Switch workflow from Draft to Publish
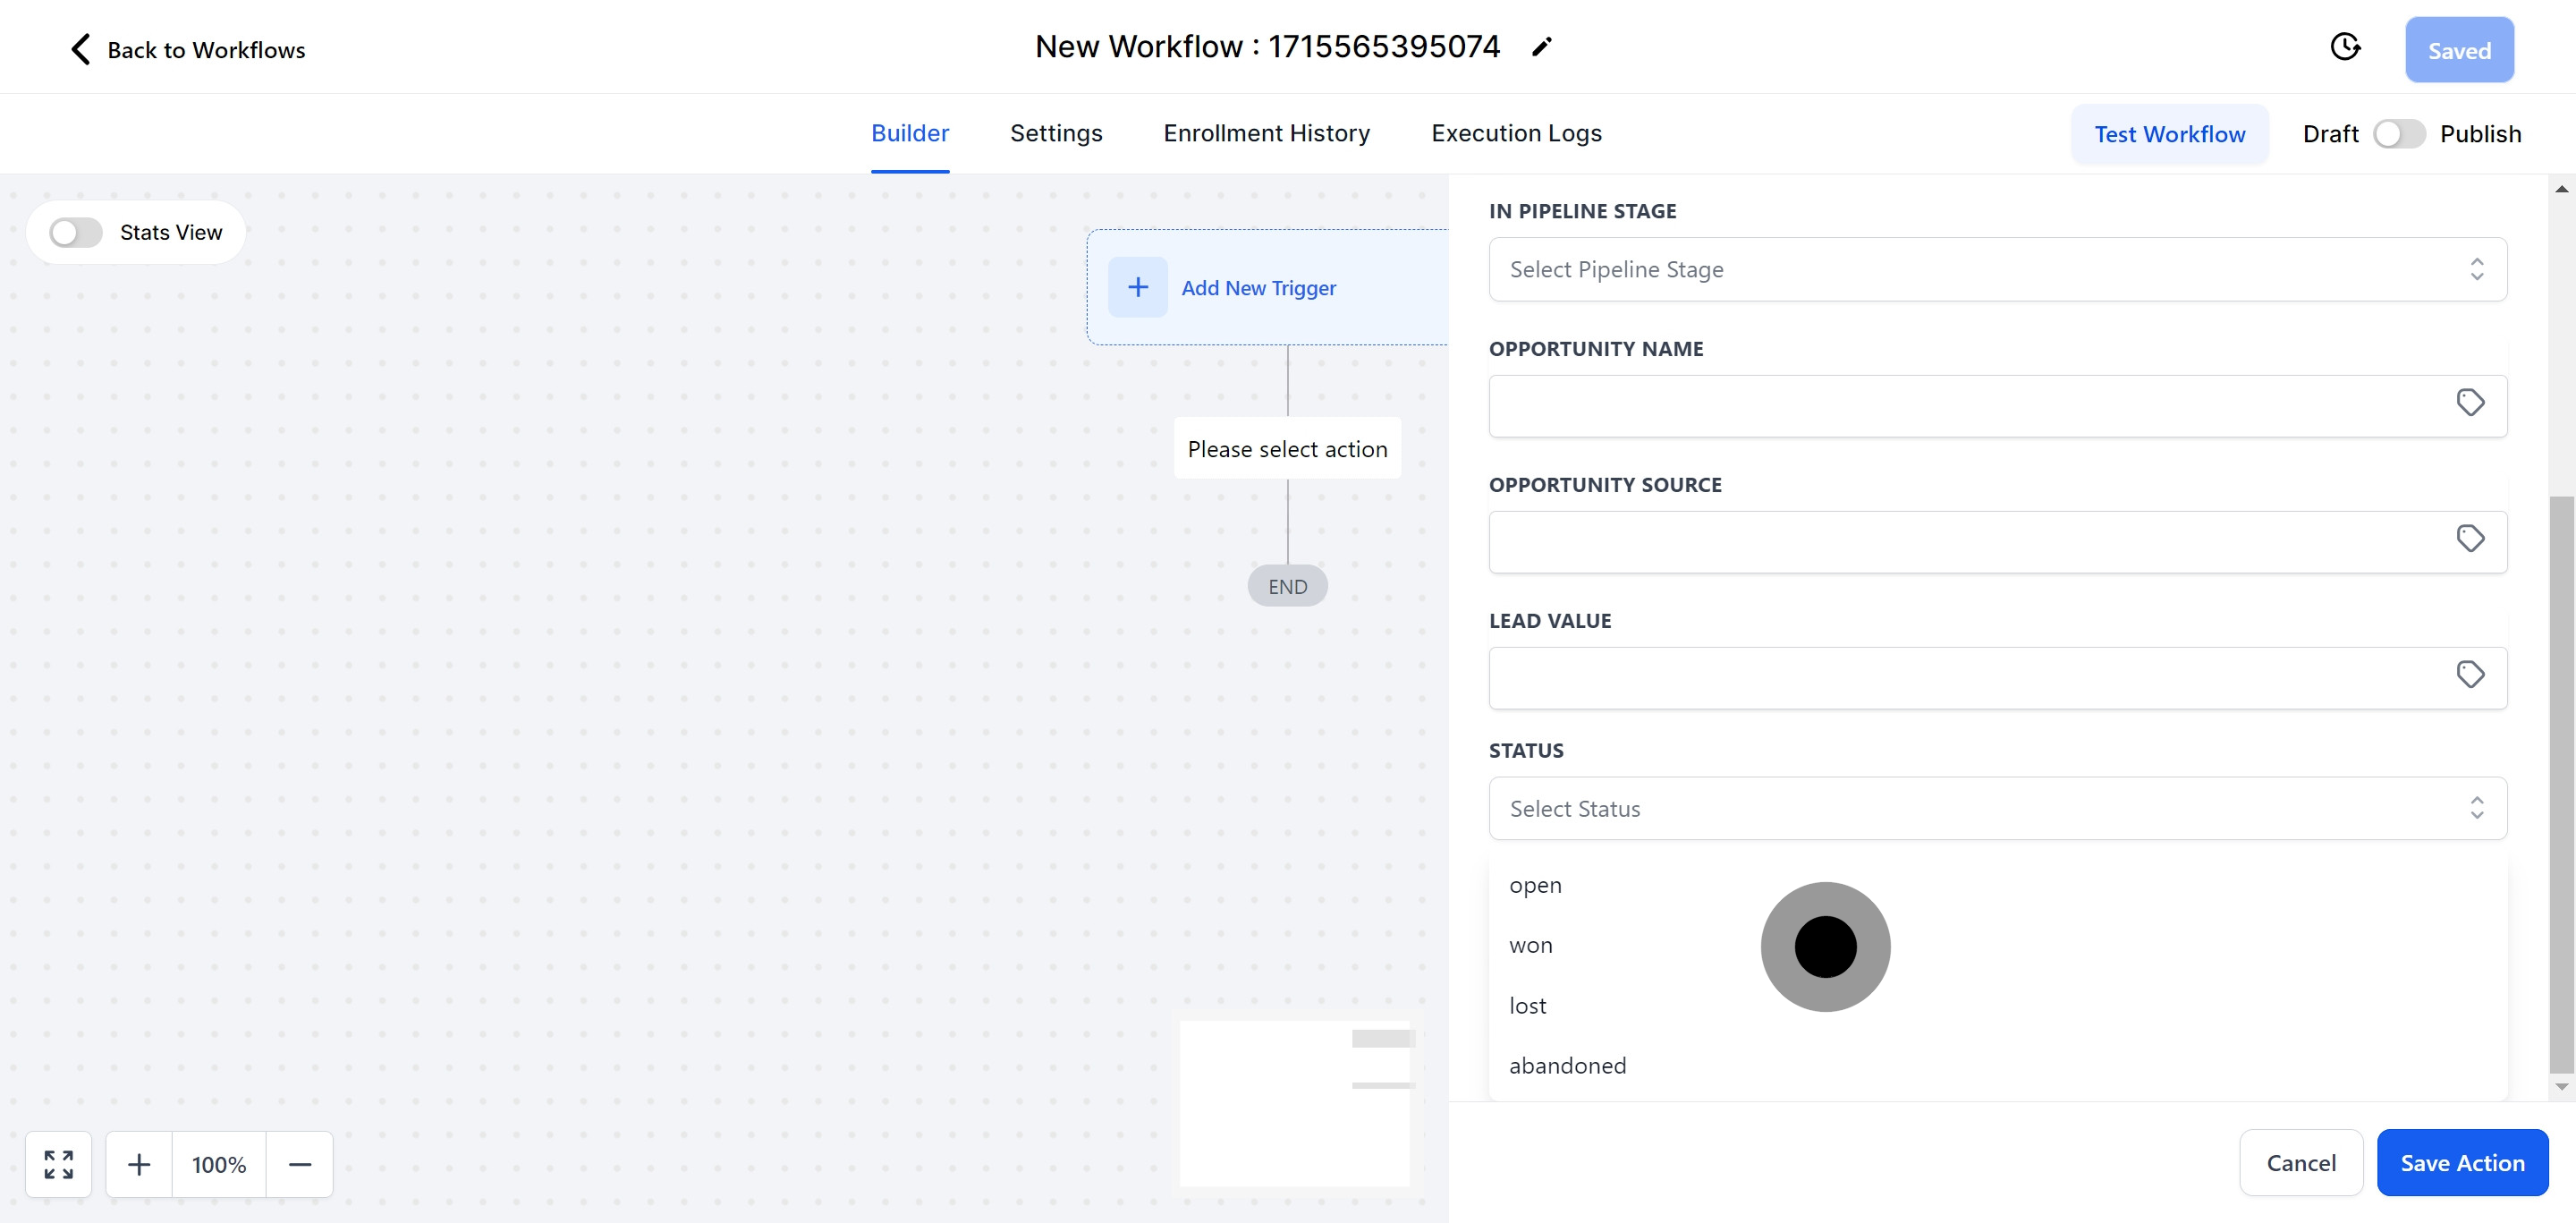 pyautogui.click(x=2400, y=133)
